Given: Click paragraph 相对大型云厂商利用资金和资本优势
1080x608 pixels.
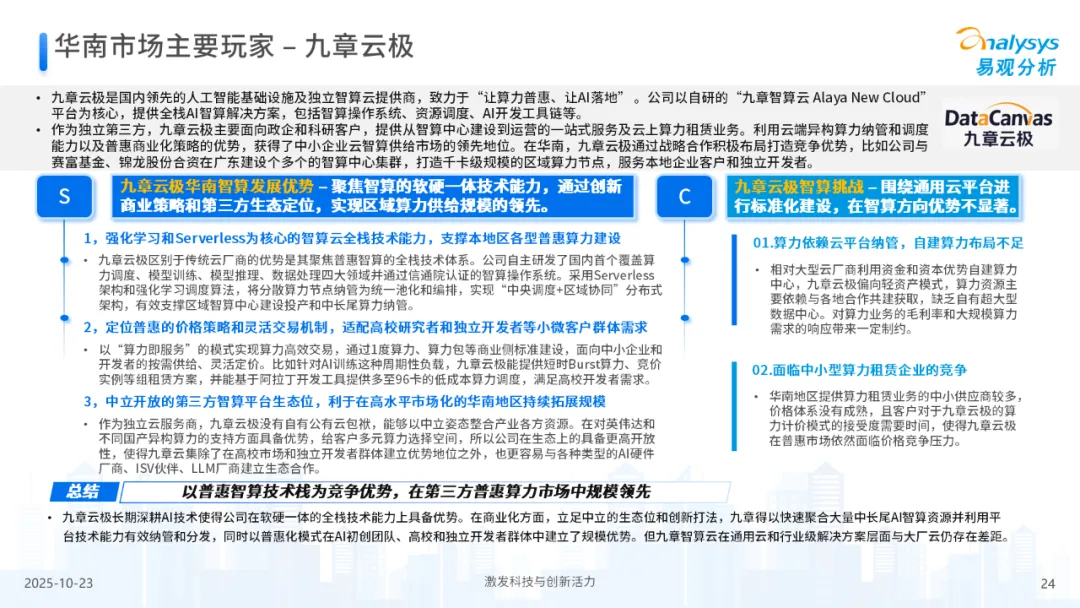Looking at the screenshot, I should [893, 299].
